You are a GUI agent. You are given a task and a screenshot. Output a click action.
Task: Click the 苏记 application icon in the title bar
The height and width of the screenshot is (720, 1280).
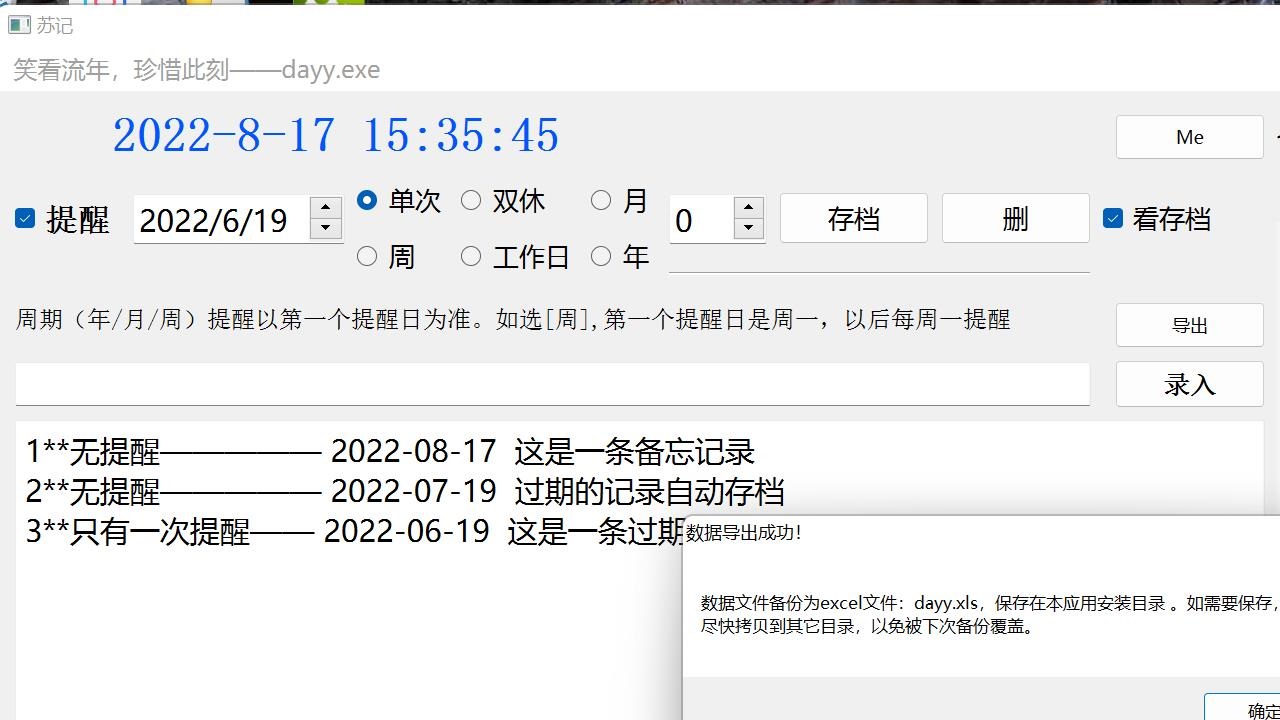coord(20,26)
